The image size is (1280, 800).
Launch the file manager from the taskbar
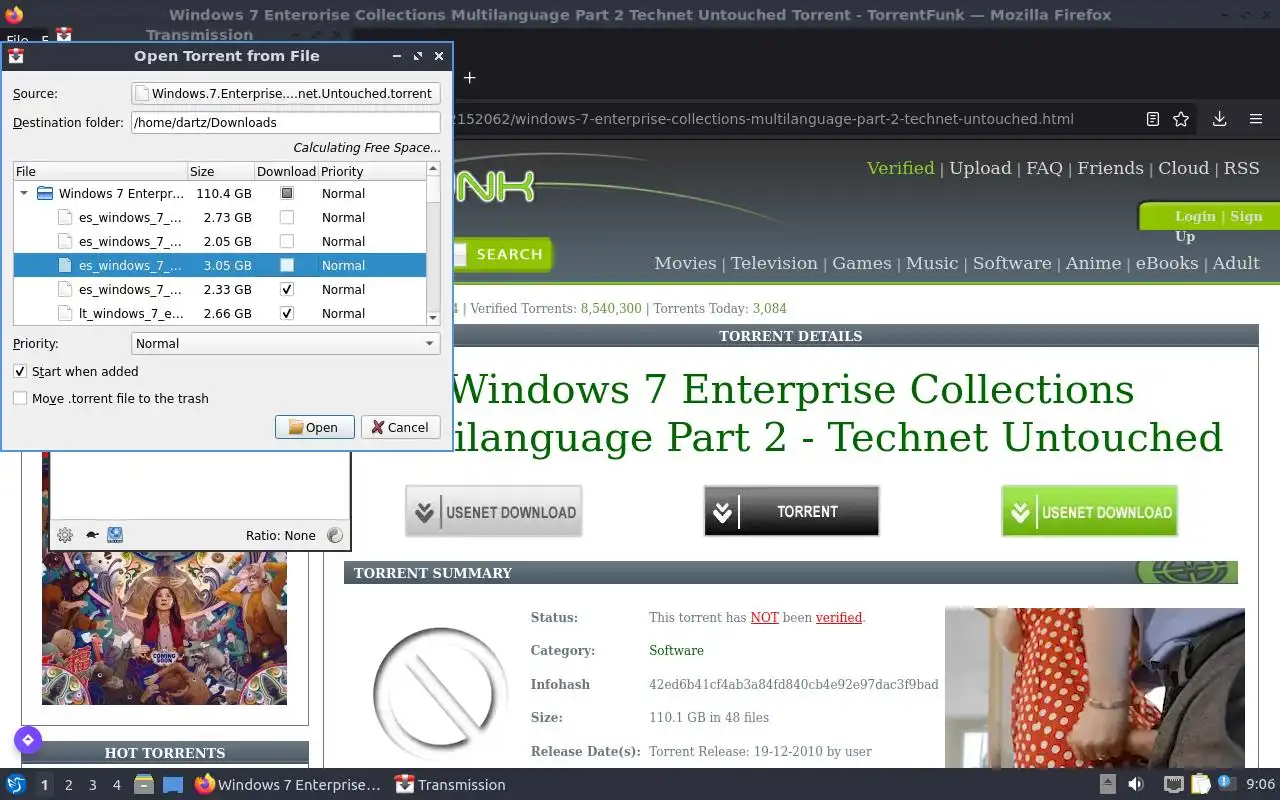pyautogui.click(x=144, y=785)
